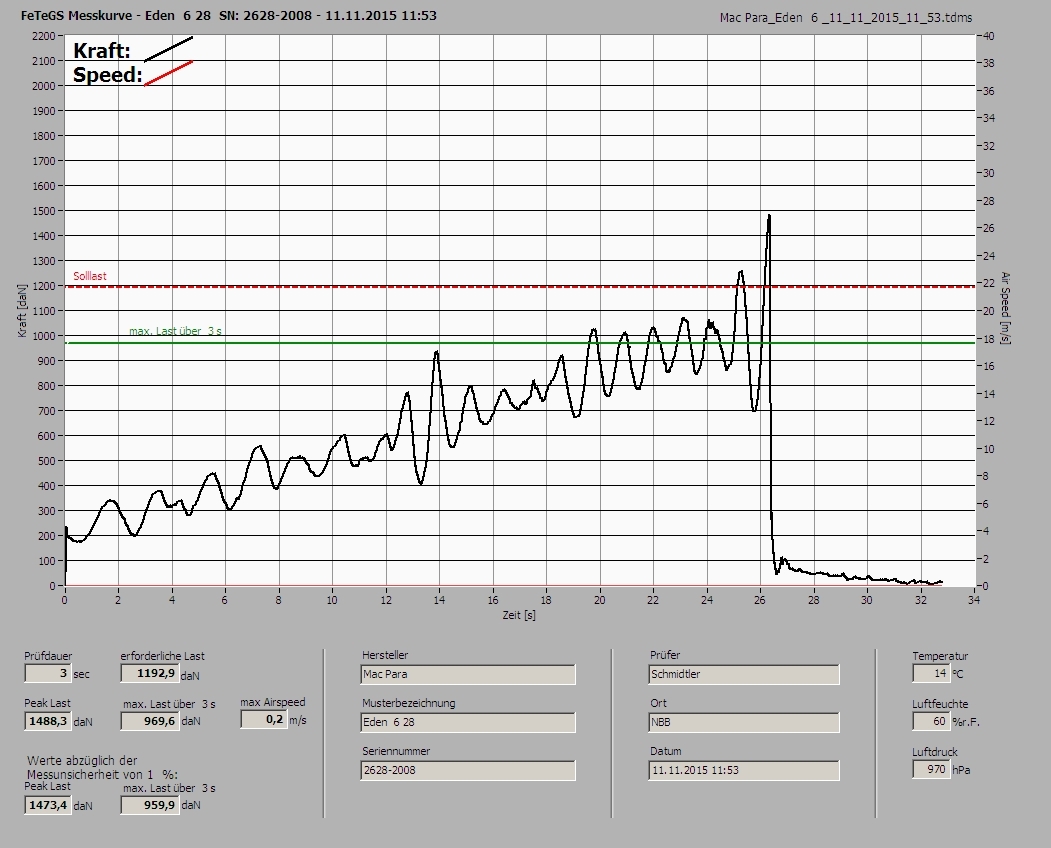Screen dimensions: 1051x848
Task: Click the Luftdruck label
Action: point(934,752)
